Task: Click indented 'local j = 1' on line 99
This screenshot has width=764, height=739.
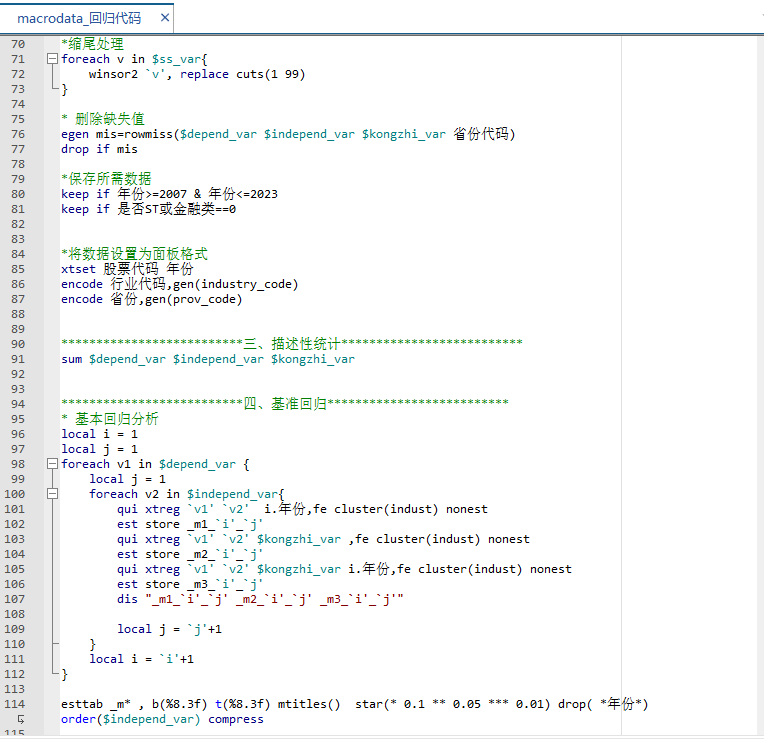Action: tap(128, 479)
